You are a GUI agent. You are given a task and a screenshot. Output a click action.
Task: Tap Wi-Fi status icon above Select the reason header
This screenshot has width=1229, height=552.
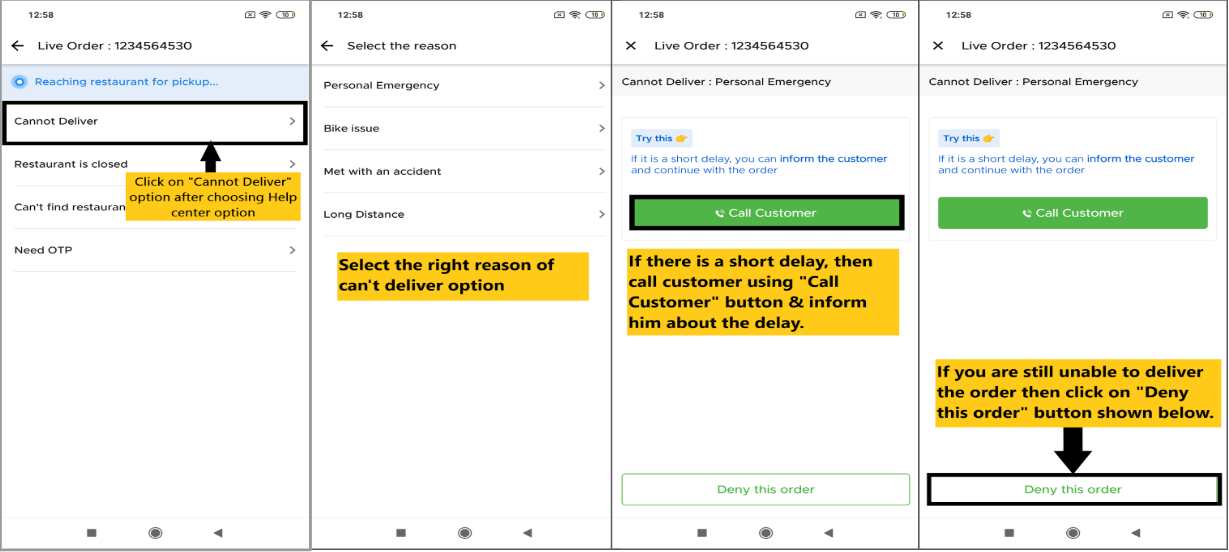[x=574, y=15]
